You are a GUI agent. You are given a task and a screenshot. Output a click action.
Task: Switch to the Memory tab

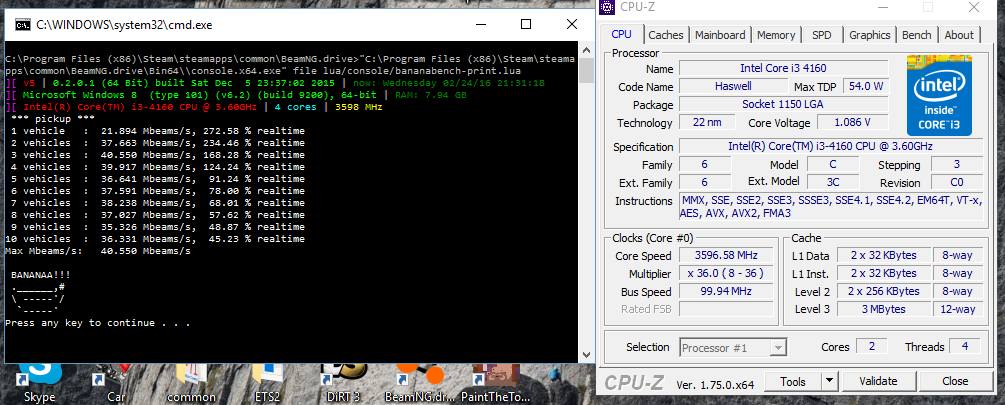tap(776, 35)
